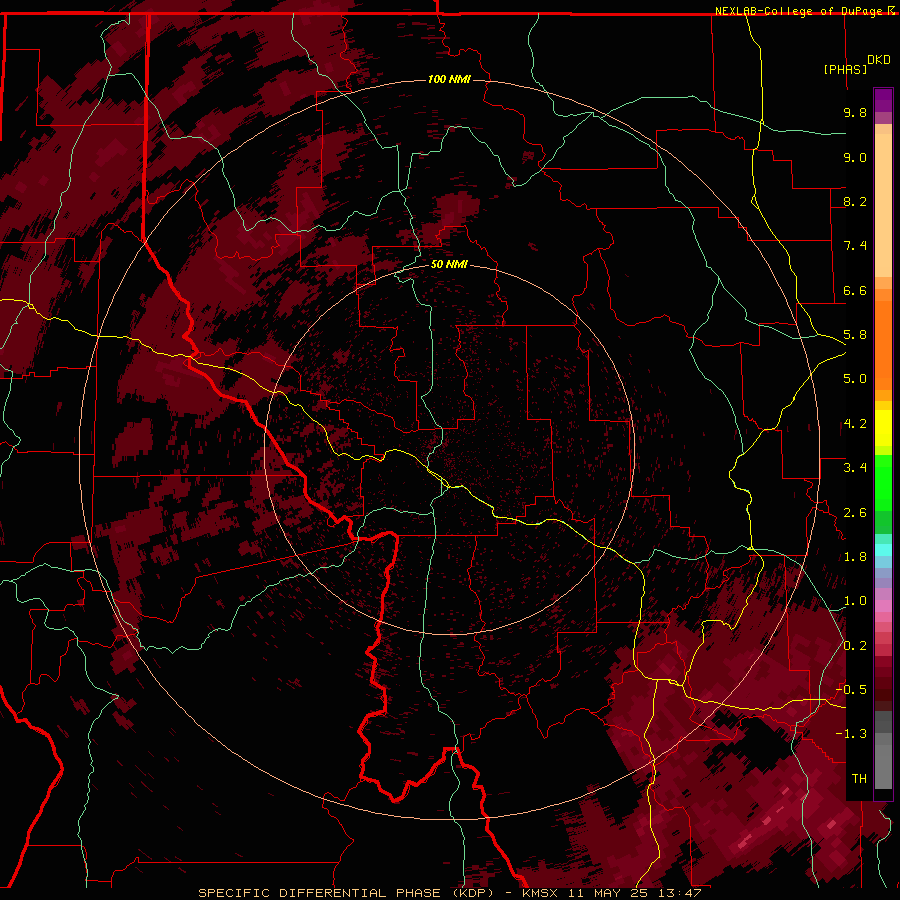Click the -0.5 value on the scale
The image size is (900, 900).
point(851,690)
